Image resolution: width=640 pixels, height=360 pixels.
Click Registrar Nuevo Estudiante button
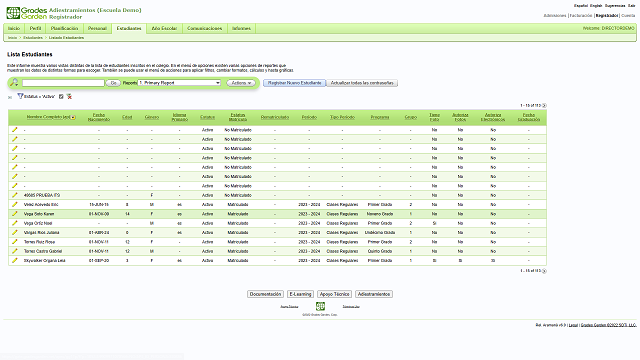294,83
